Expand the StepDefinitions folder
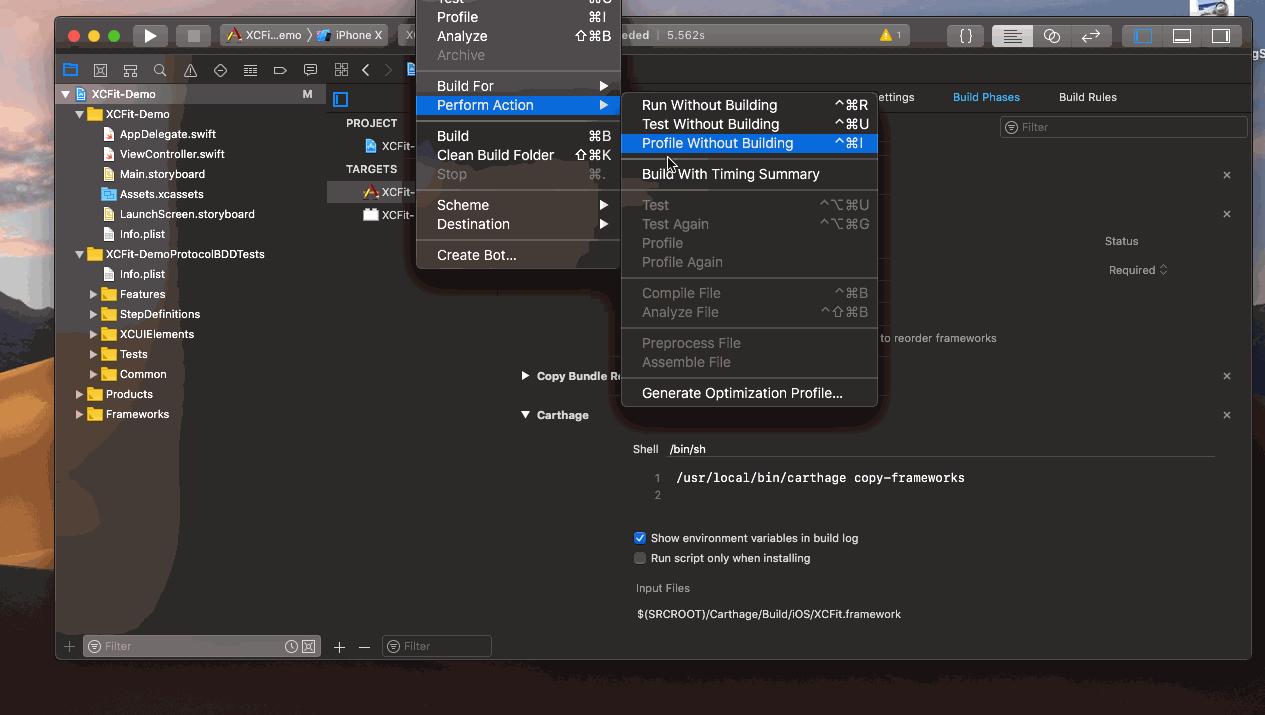1265x715 pixels. click(94, 314)
